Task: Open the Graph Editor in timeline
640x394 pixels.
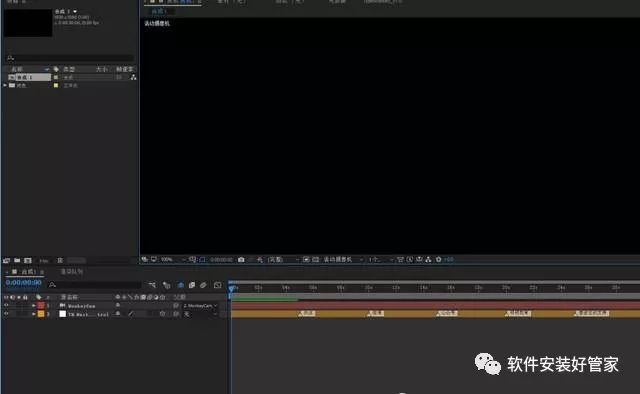Action: click(218, 285)
